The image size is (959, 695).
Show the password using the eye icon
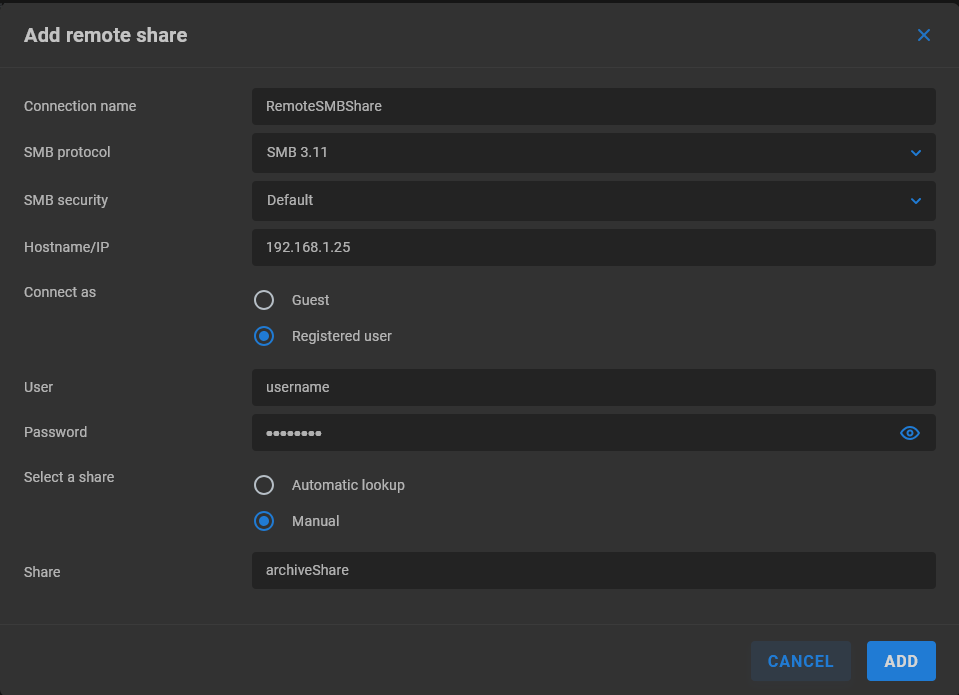click(909, 433)
